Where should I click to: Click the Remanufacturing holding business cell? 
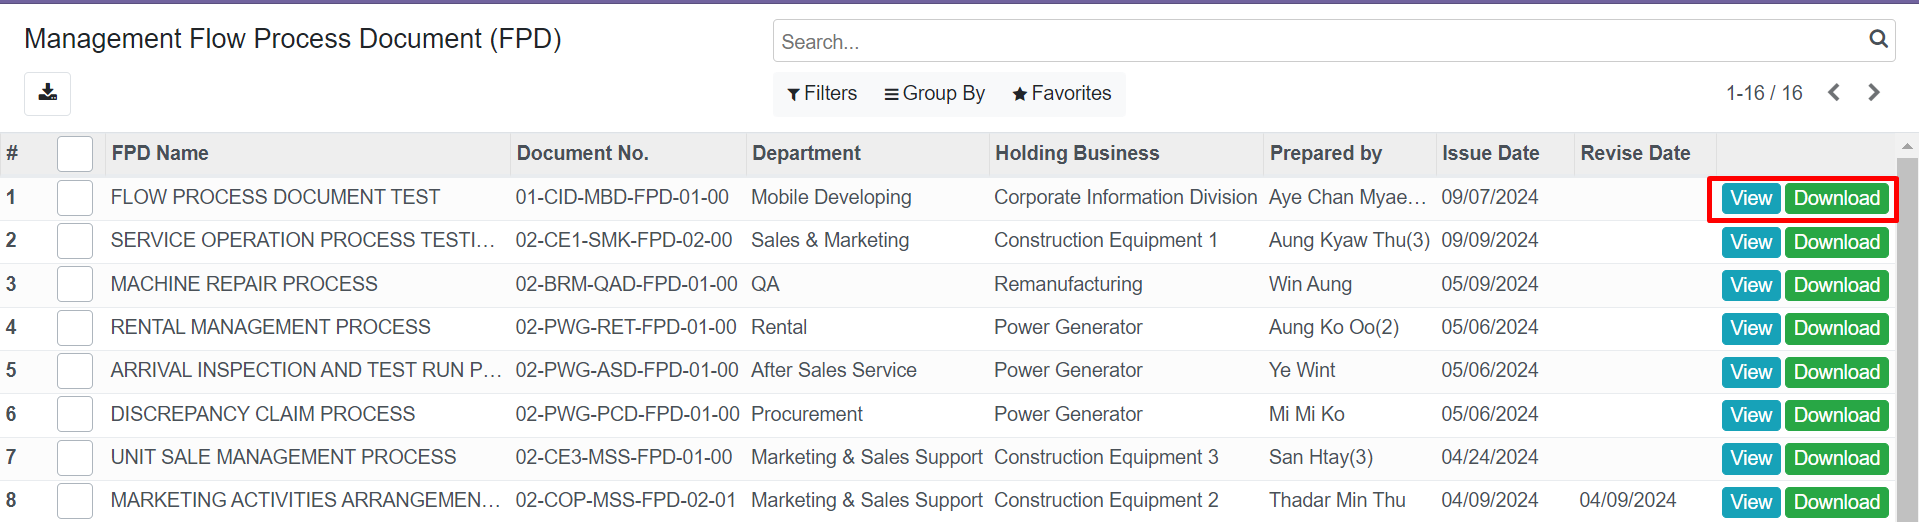click(x=1068, y=284)
